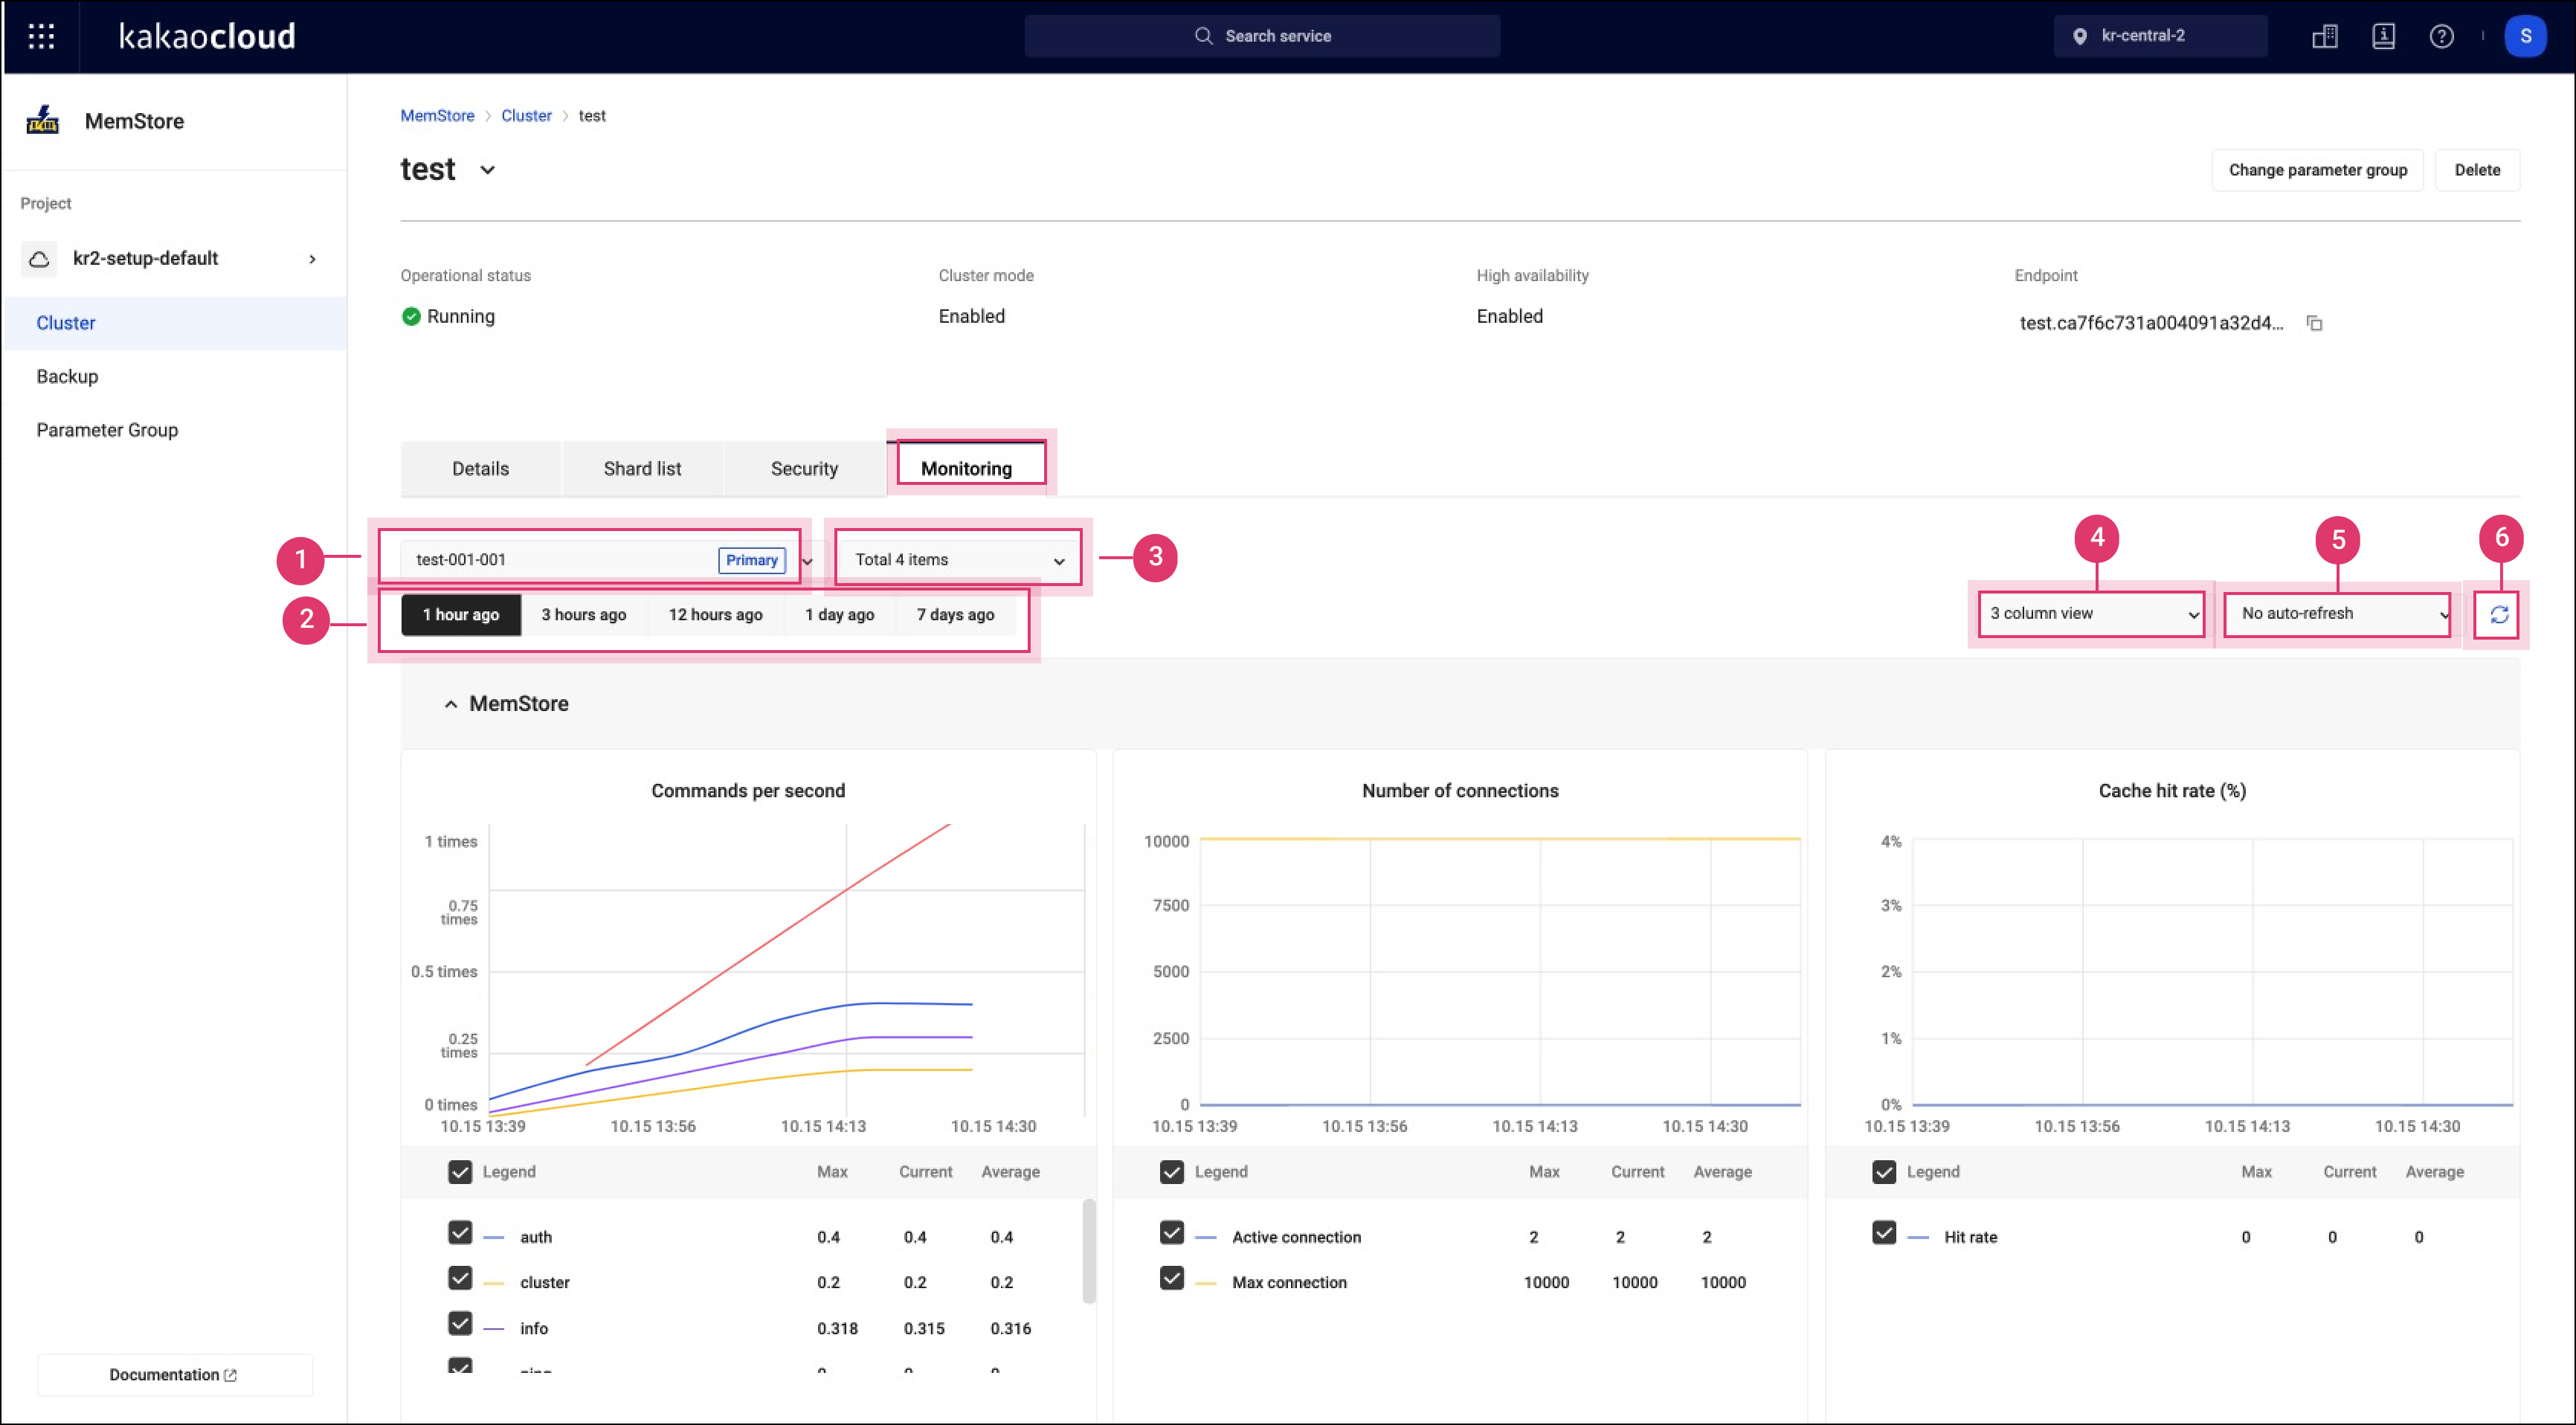
Task: Open the kr-central-2 region selector
Action: click(x=2160, y=36)
